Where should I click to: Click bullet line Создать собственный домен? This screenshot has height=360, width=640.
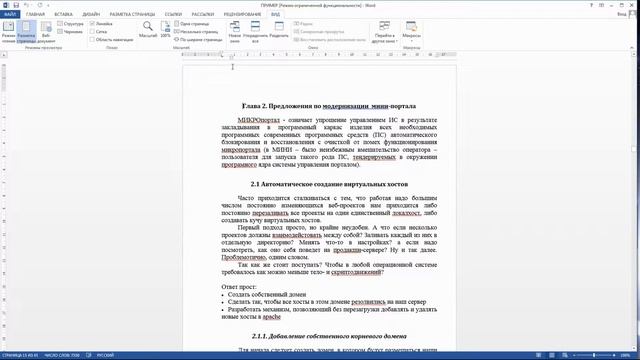click(x=267, y=294)
